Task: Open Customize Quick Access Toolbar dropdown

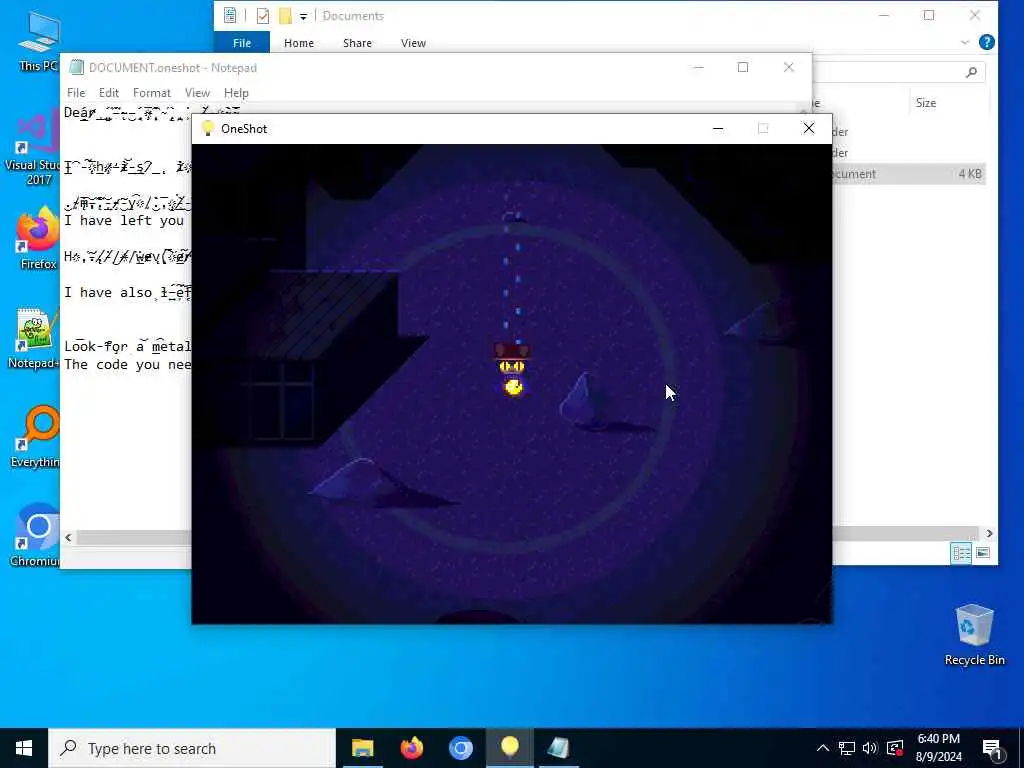Action: 303,16
